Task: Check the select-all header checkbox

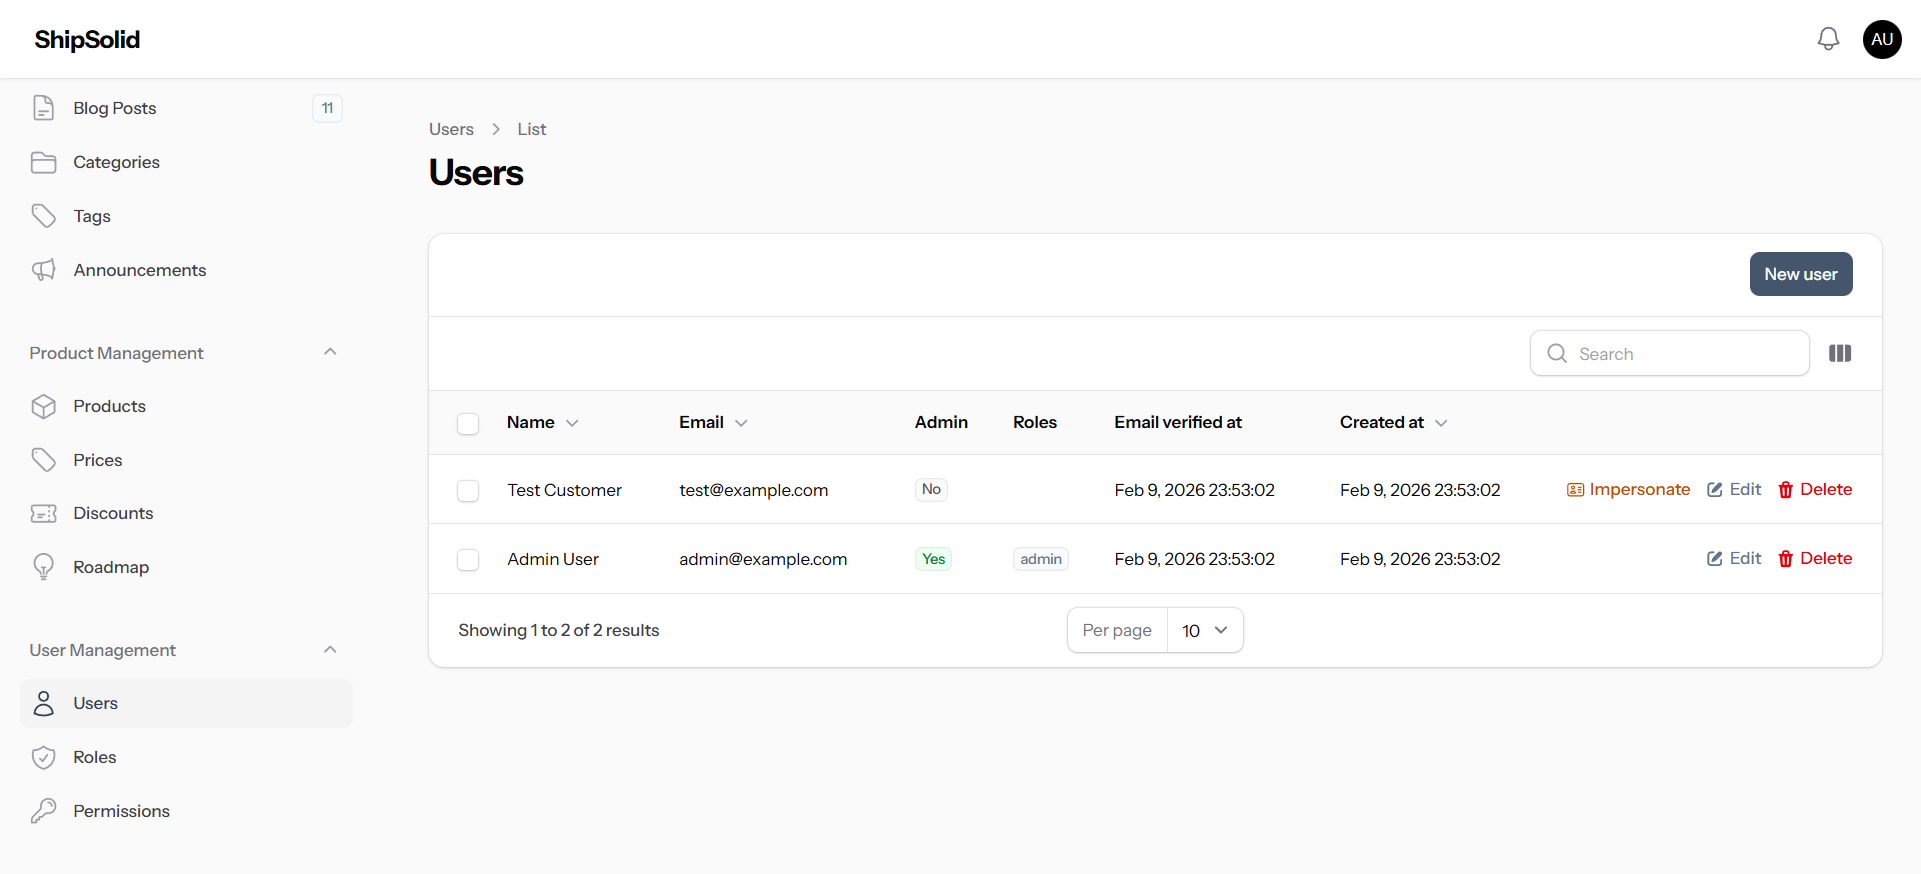Action: [468, 424]
